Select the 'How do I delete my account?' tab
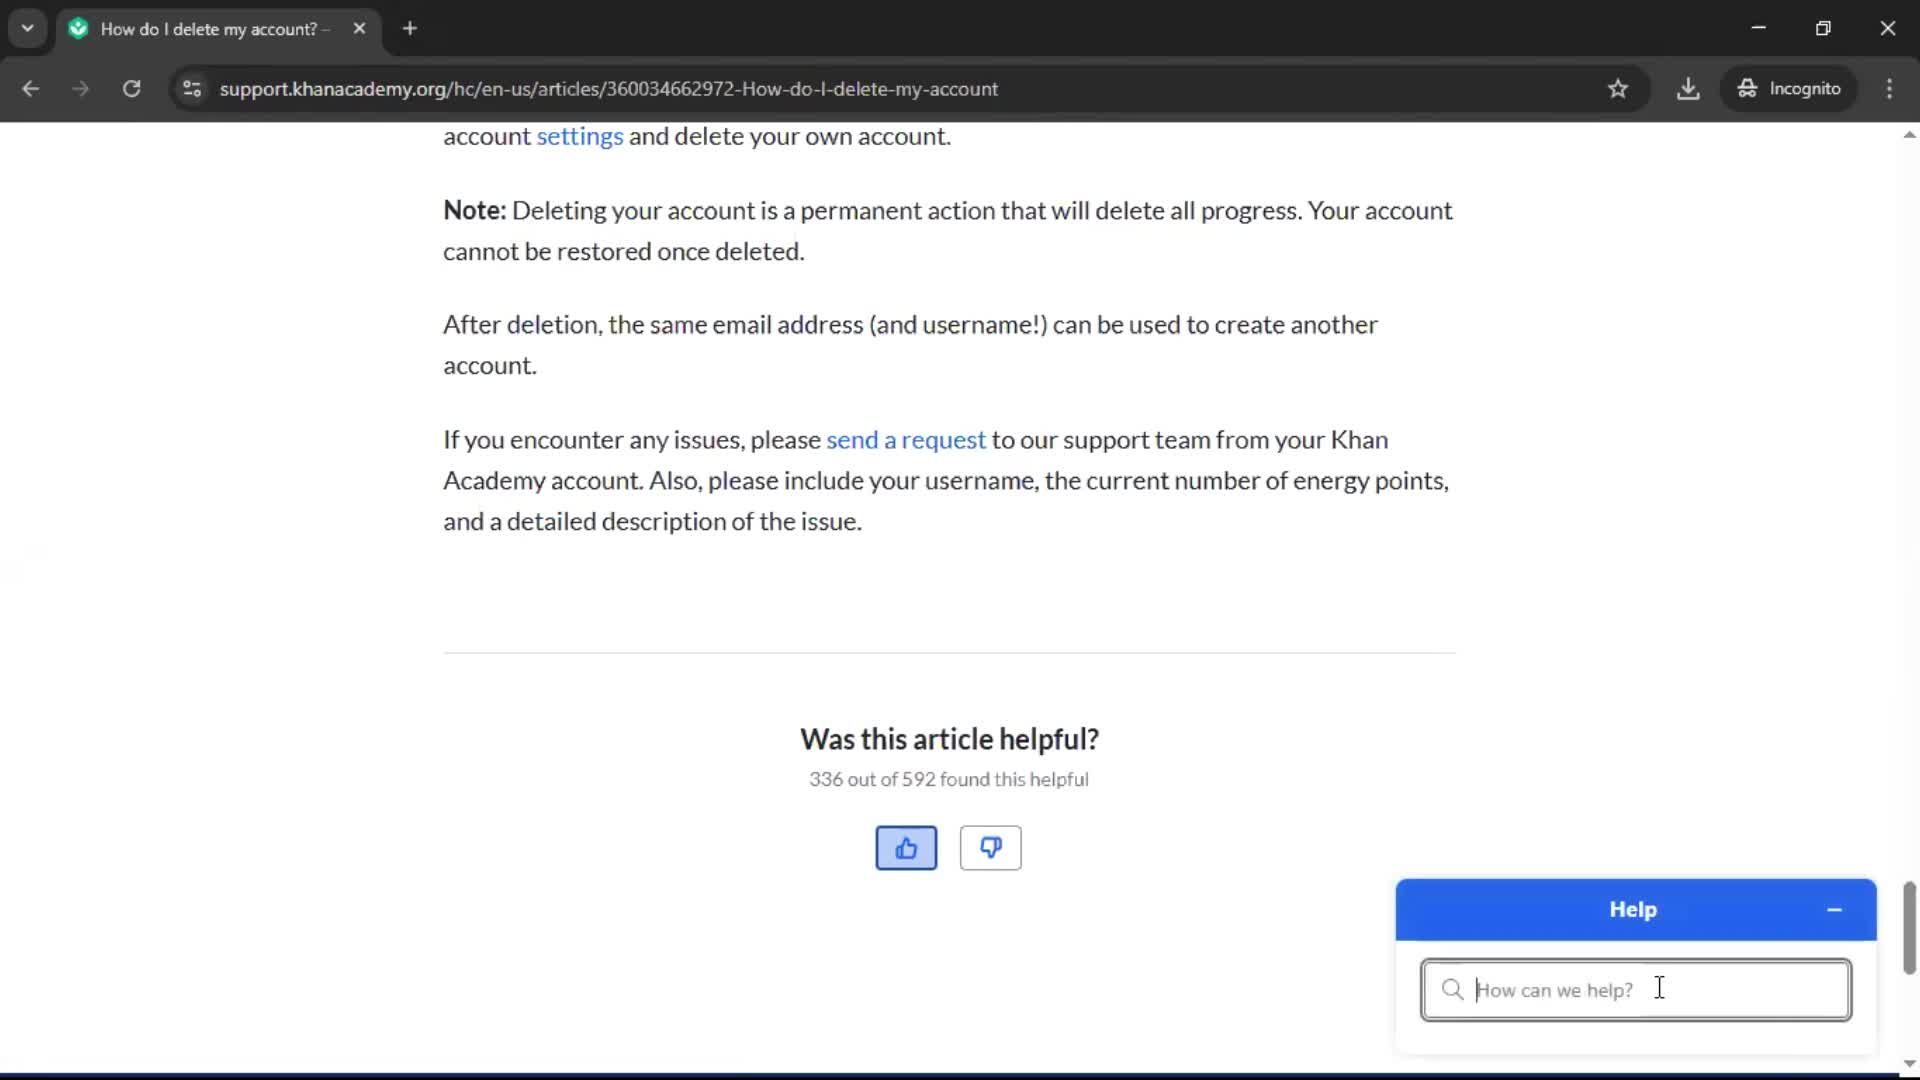The image size is (1920, 1080). coord(219,29)
